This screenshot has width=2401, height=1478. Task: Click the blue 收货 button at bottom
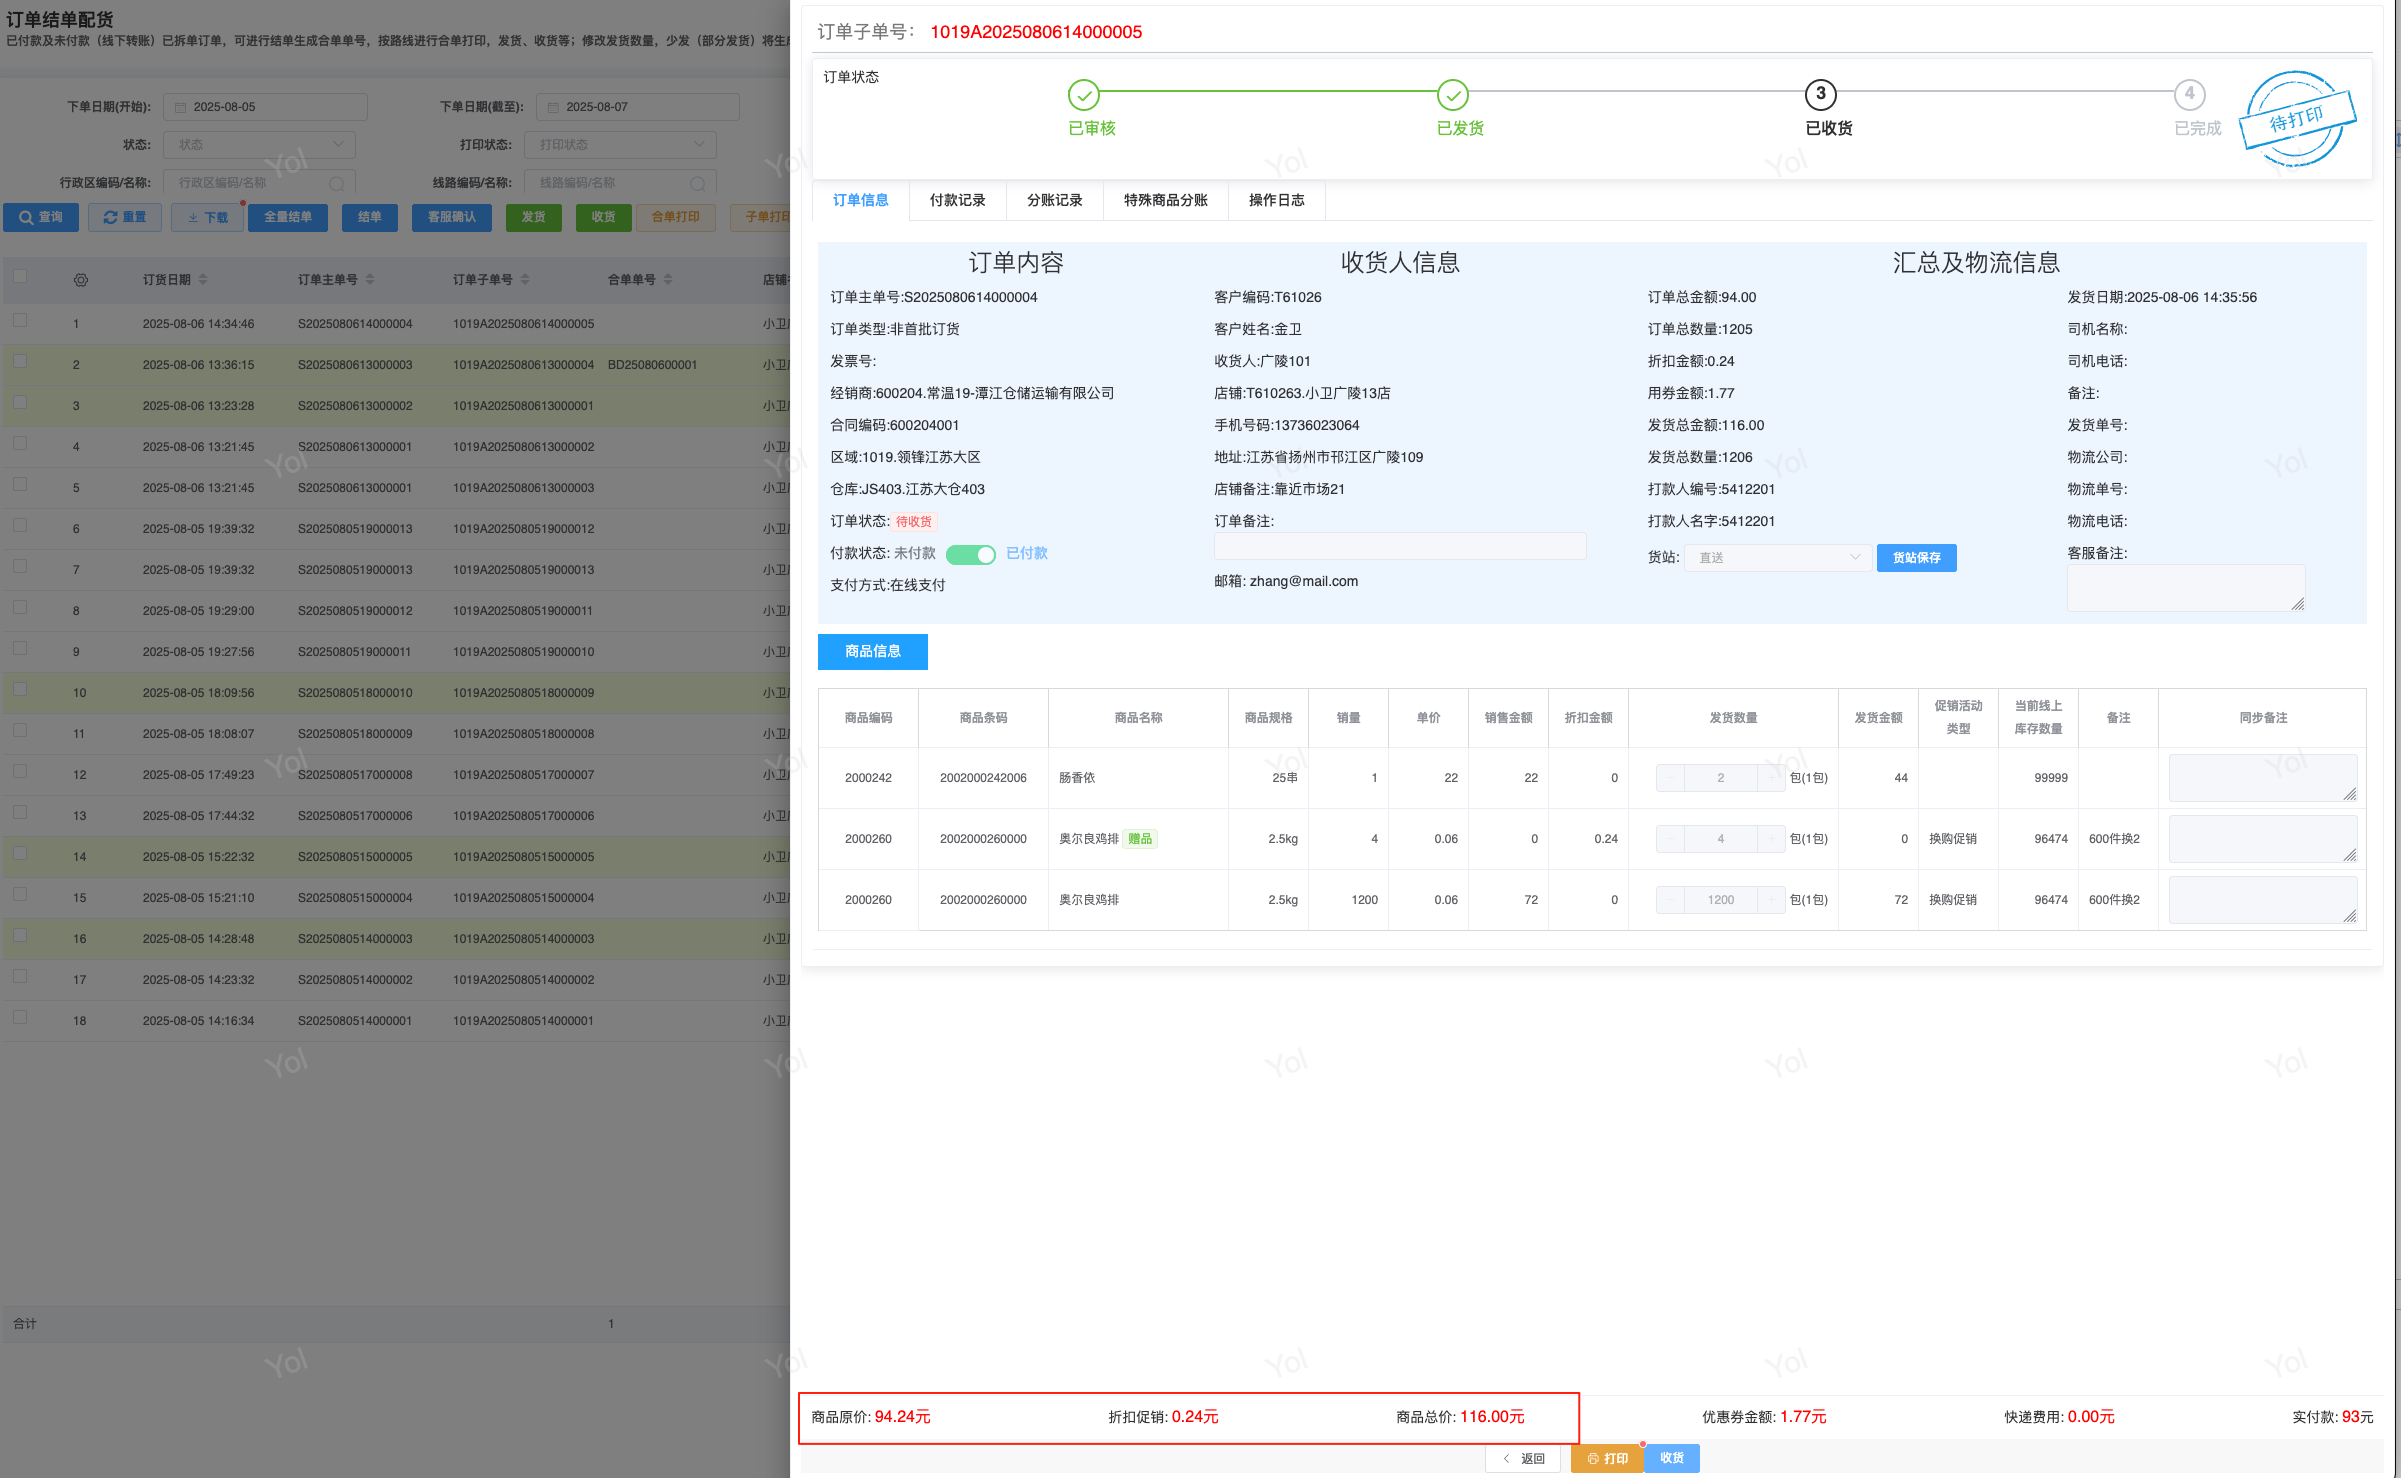pyautogui.click(x=1671, y=1458)
